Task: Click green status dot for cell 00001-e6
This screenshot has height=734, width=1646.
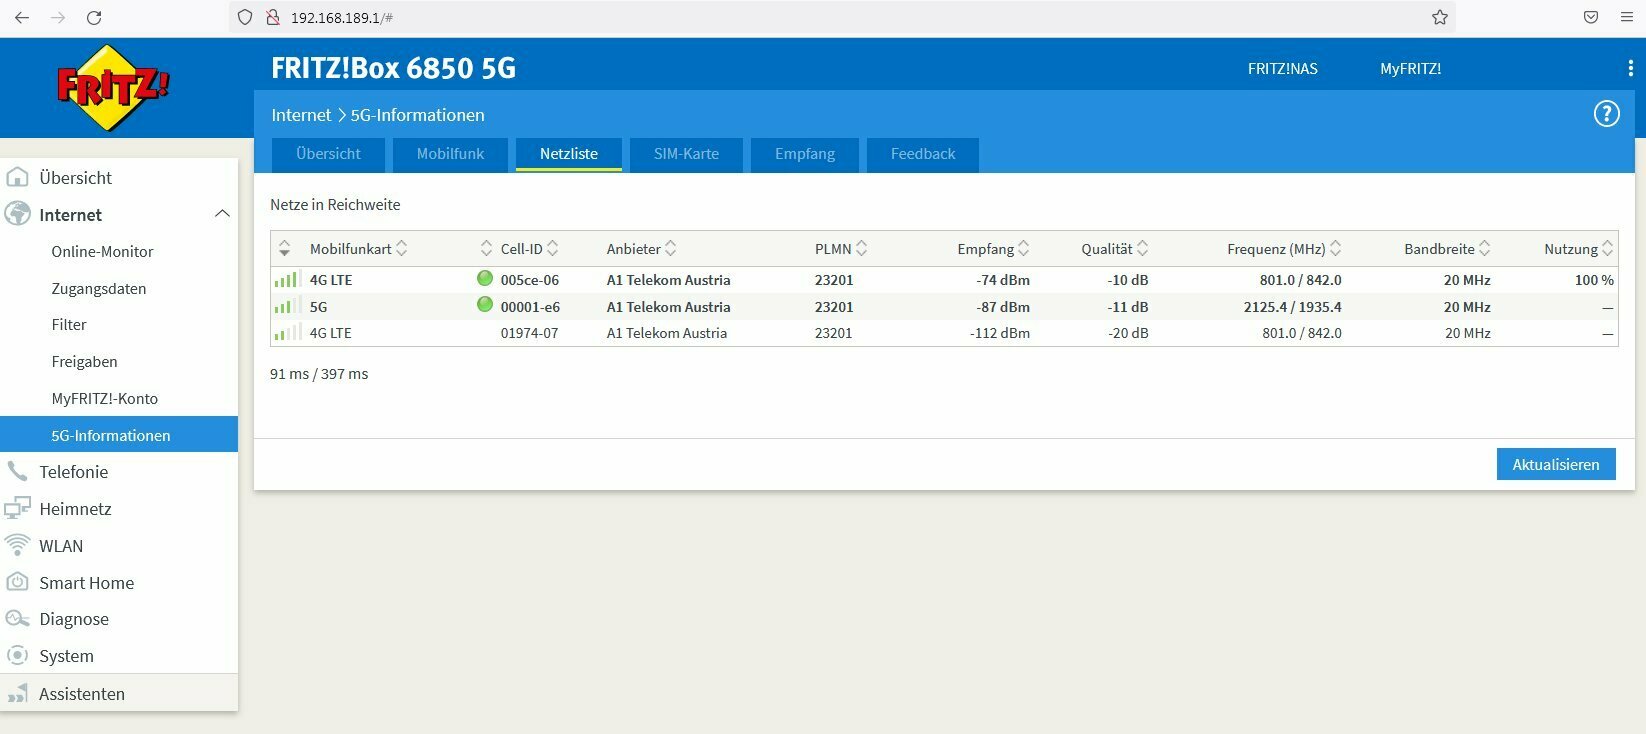Action: coord(485,304)
